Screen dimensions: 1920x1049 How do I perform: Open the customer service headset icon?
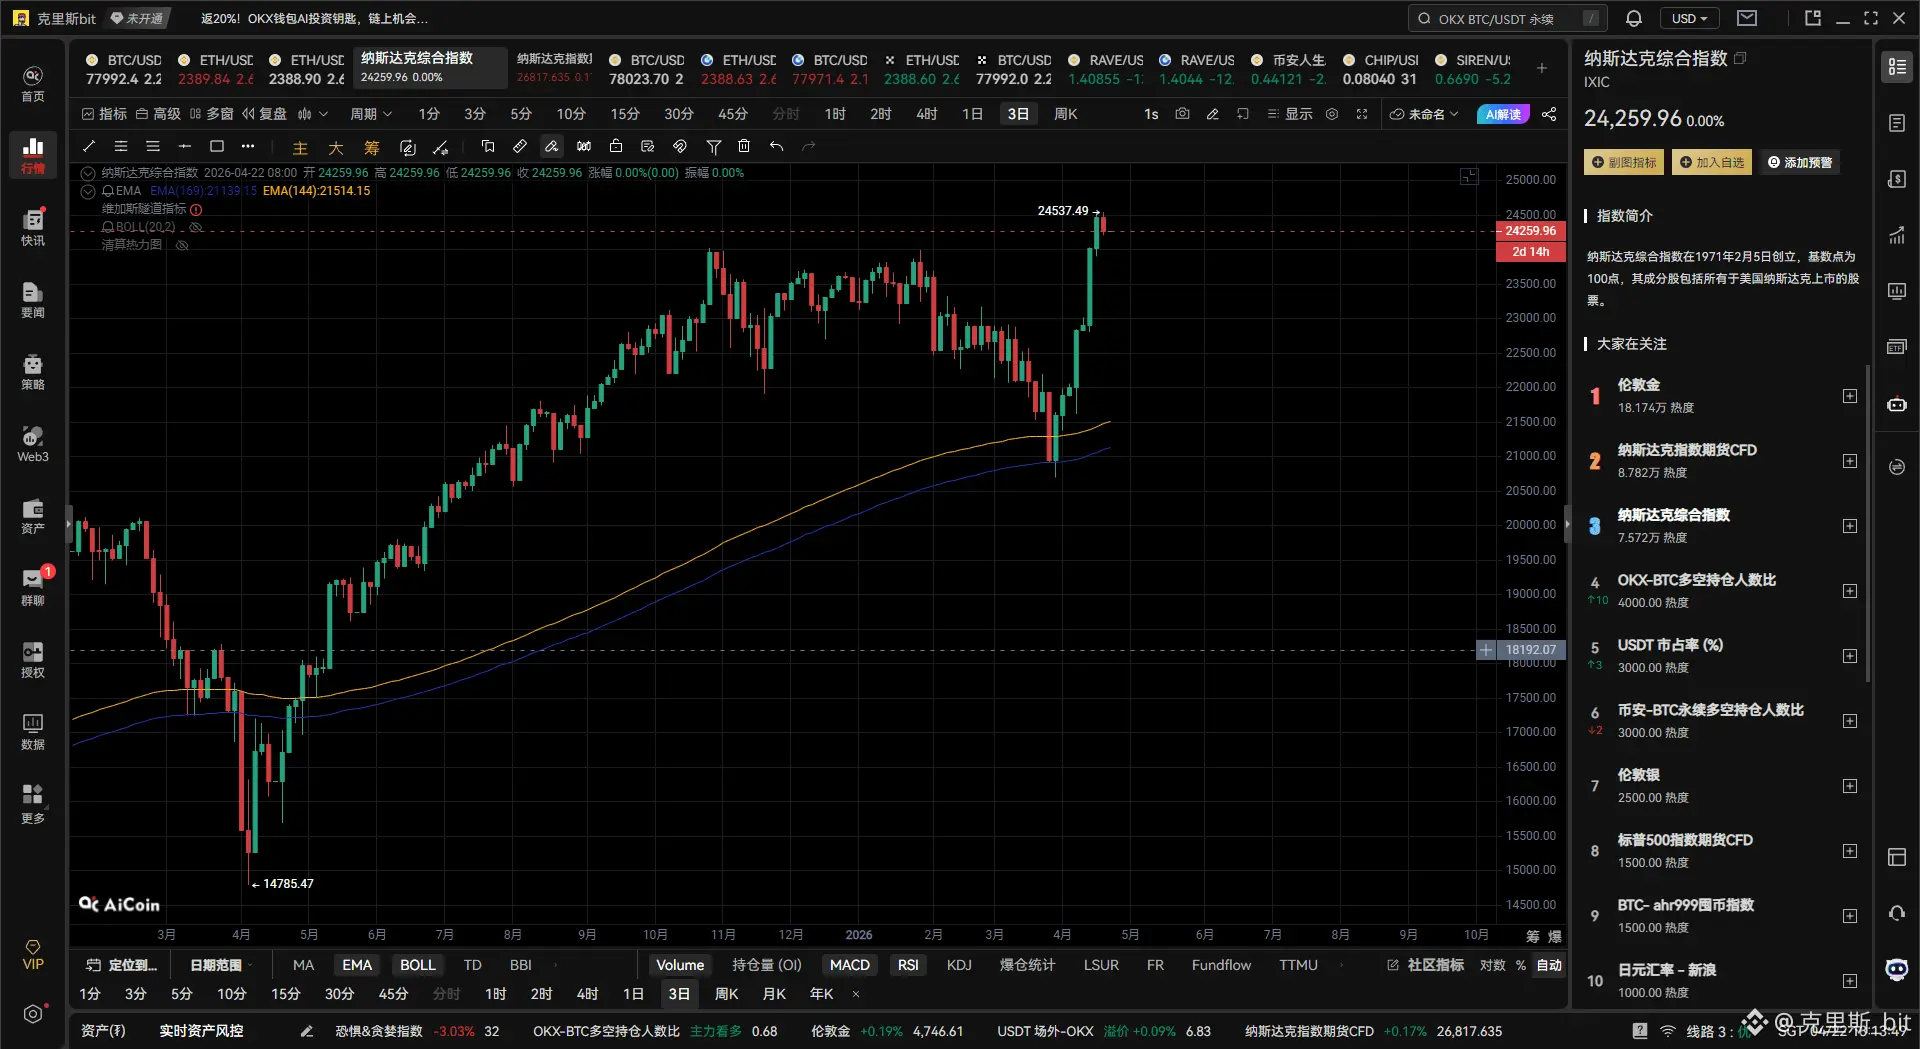1897,913
